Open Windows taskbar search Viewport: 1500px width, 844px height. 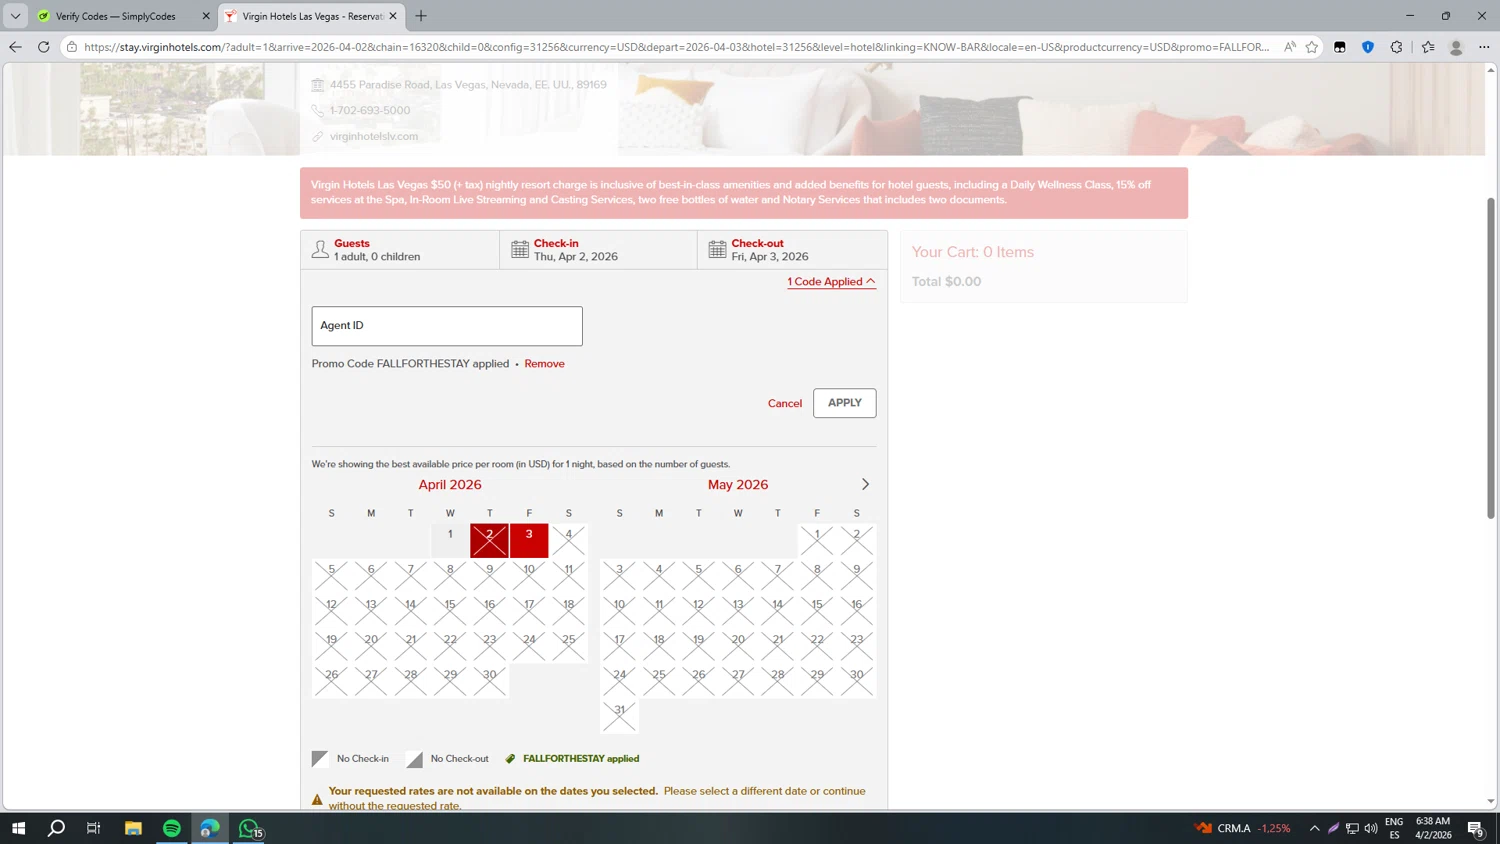pos(56,828)
